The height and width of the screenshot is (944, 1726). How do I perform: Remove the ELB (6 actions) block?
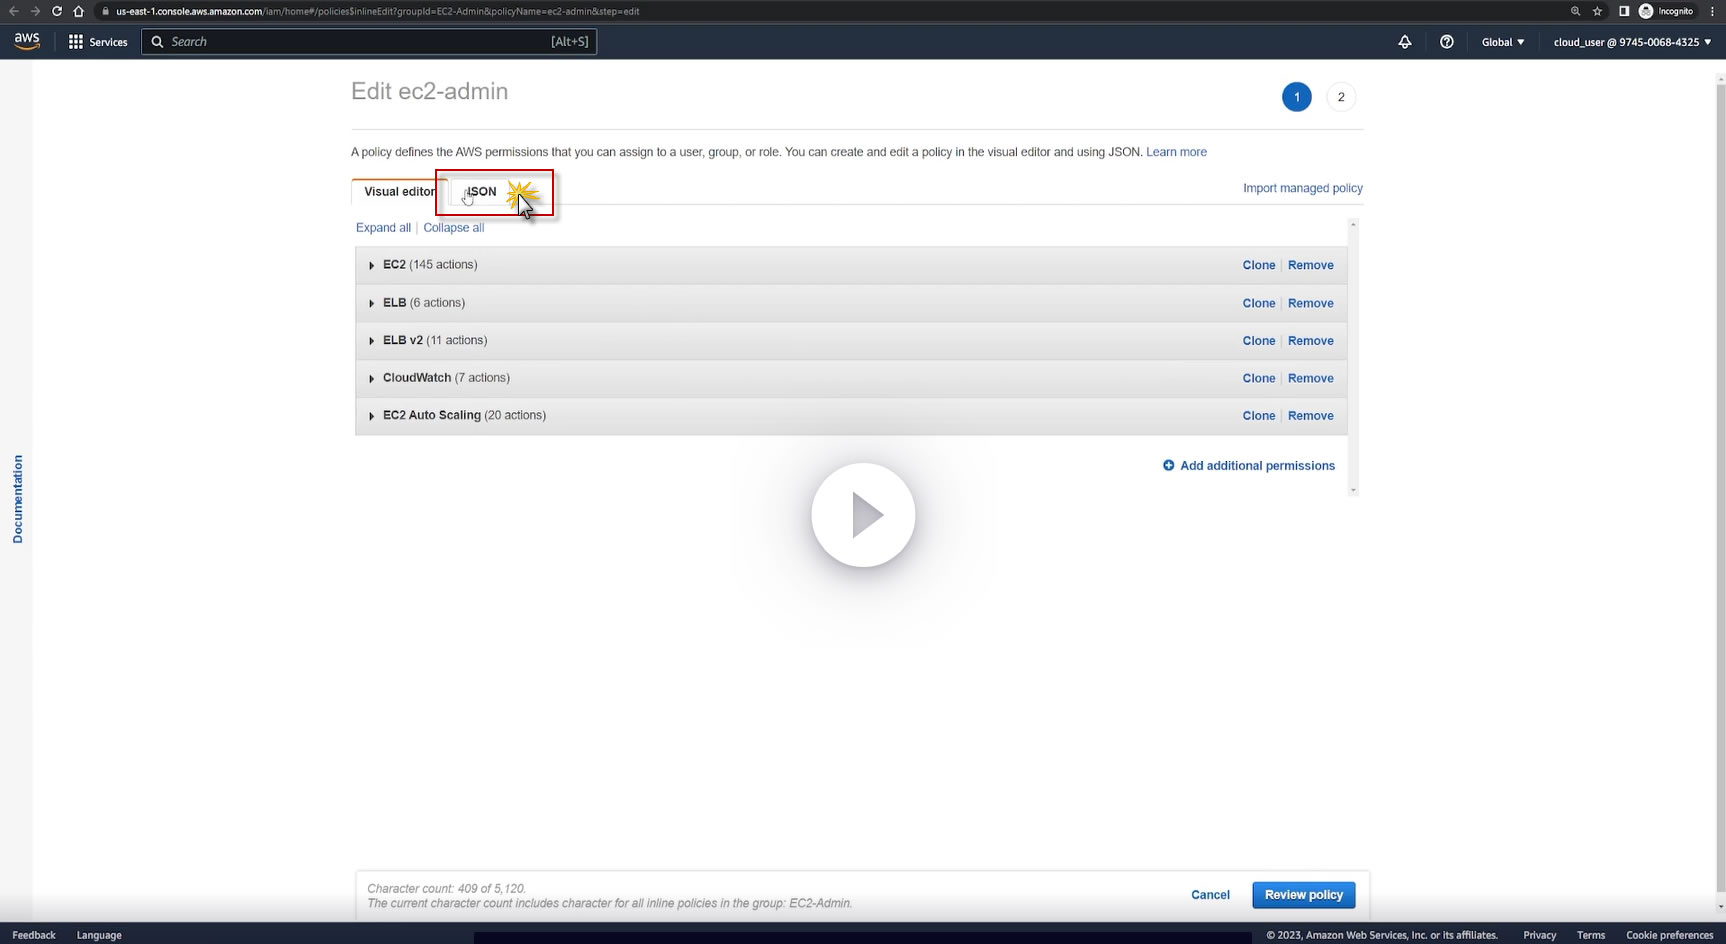click(1311, 303)
